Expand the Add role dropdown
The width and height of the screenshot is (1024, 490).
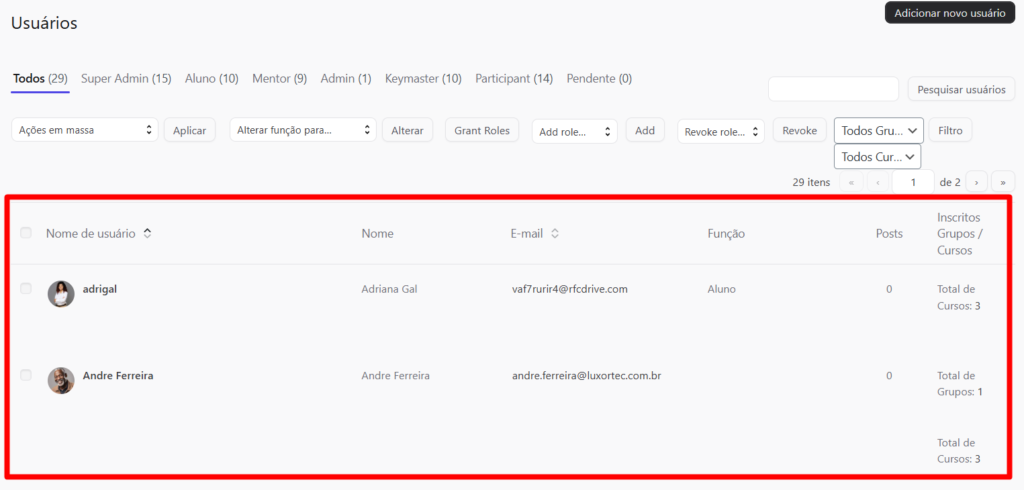574,131
